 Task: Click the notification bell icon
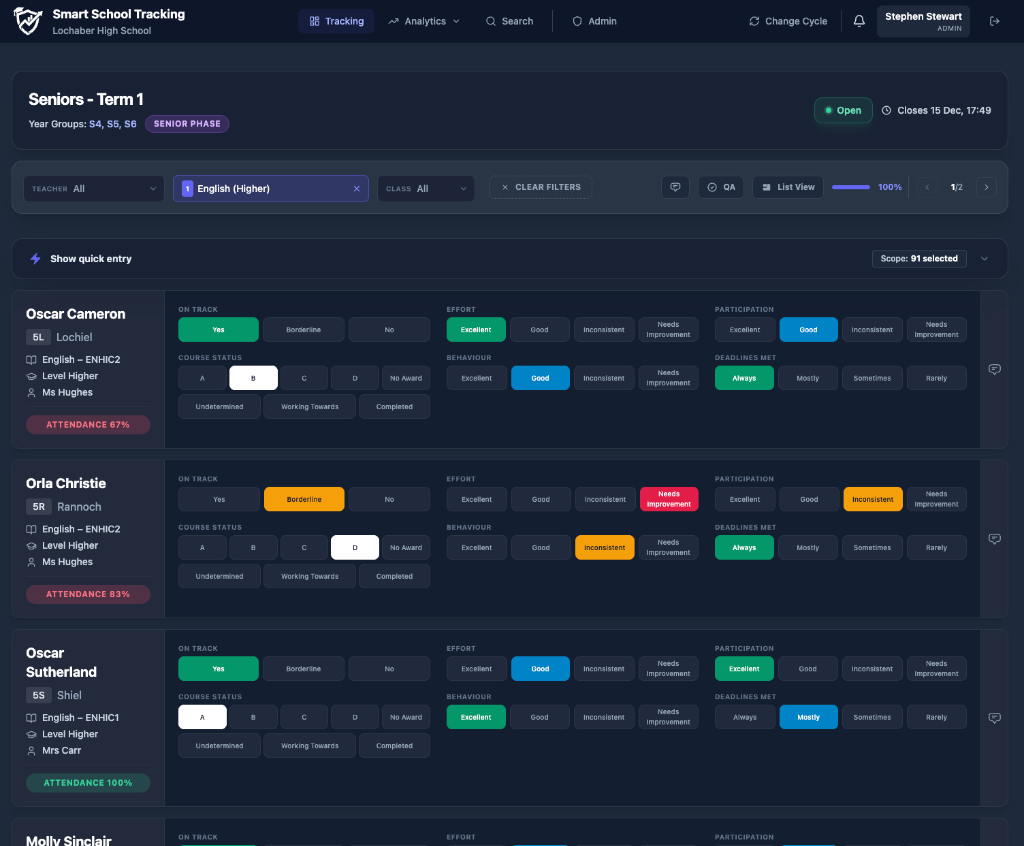click(x=859, y=21)
